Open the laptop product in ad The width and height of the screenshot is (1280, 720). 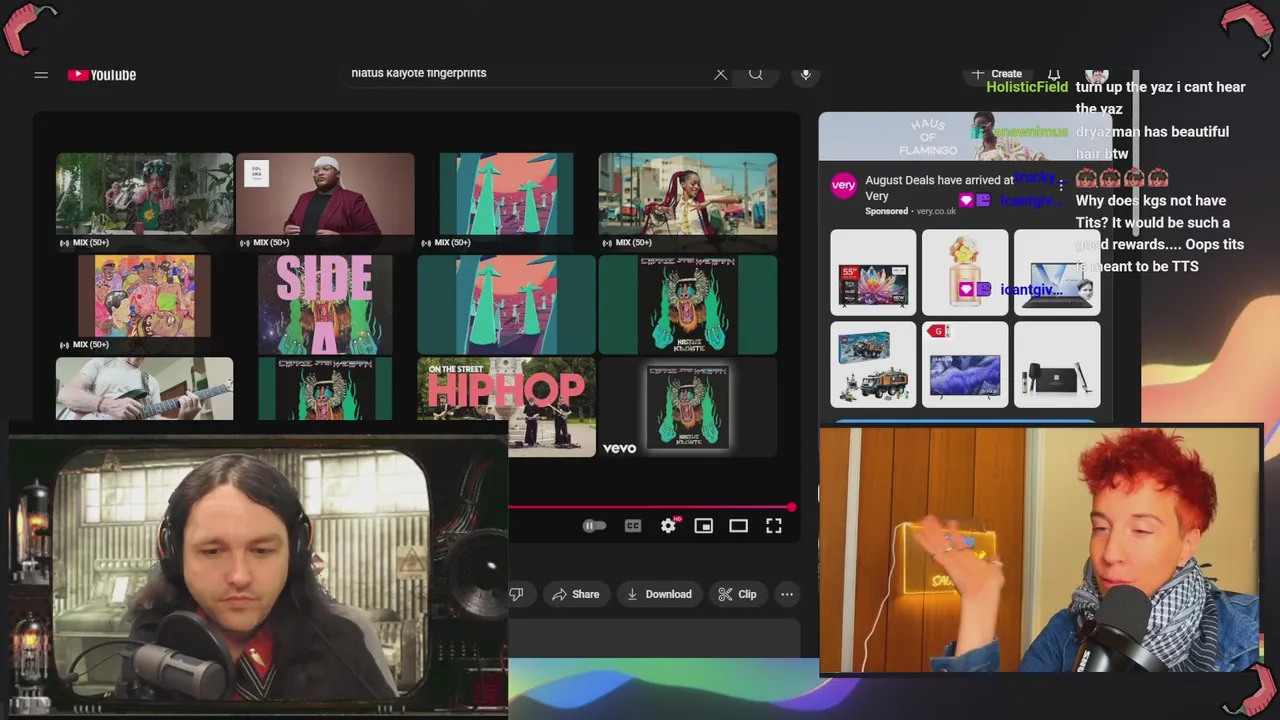pyautogui.click(x=1057, y=273)
